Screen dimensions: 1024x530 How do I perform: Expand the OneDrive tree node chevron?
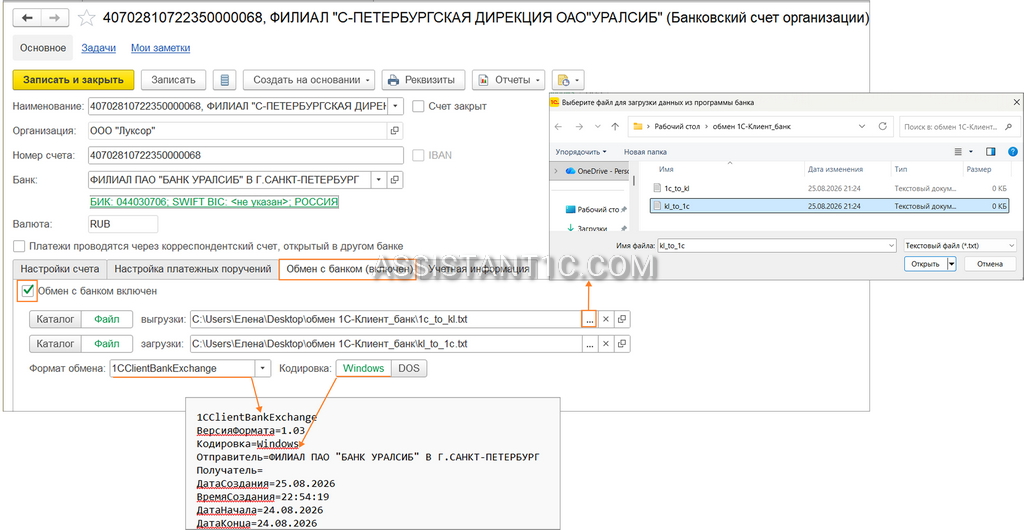pyautogui.click(x=556, y=171)
